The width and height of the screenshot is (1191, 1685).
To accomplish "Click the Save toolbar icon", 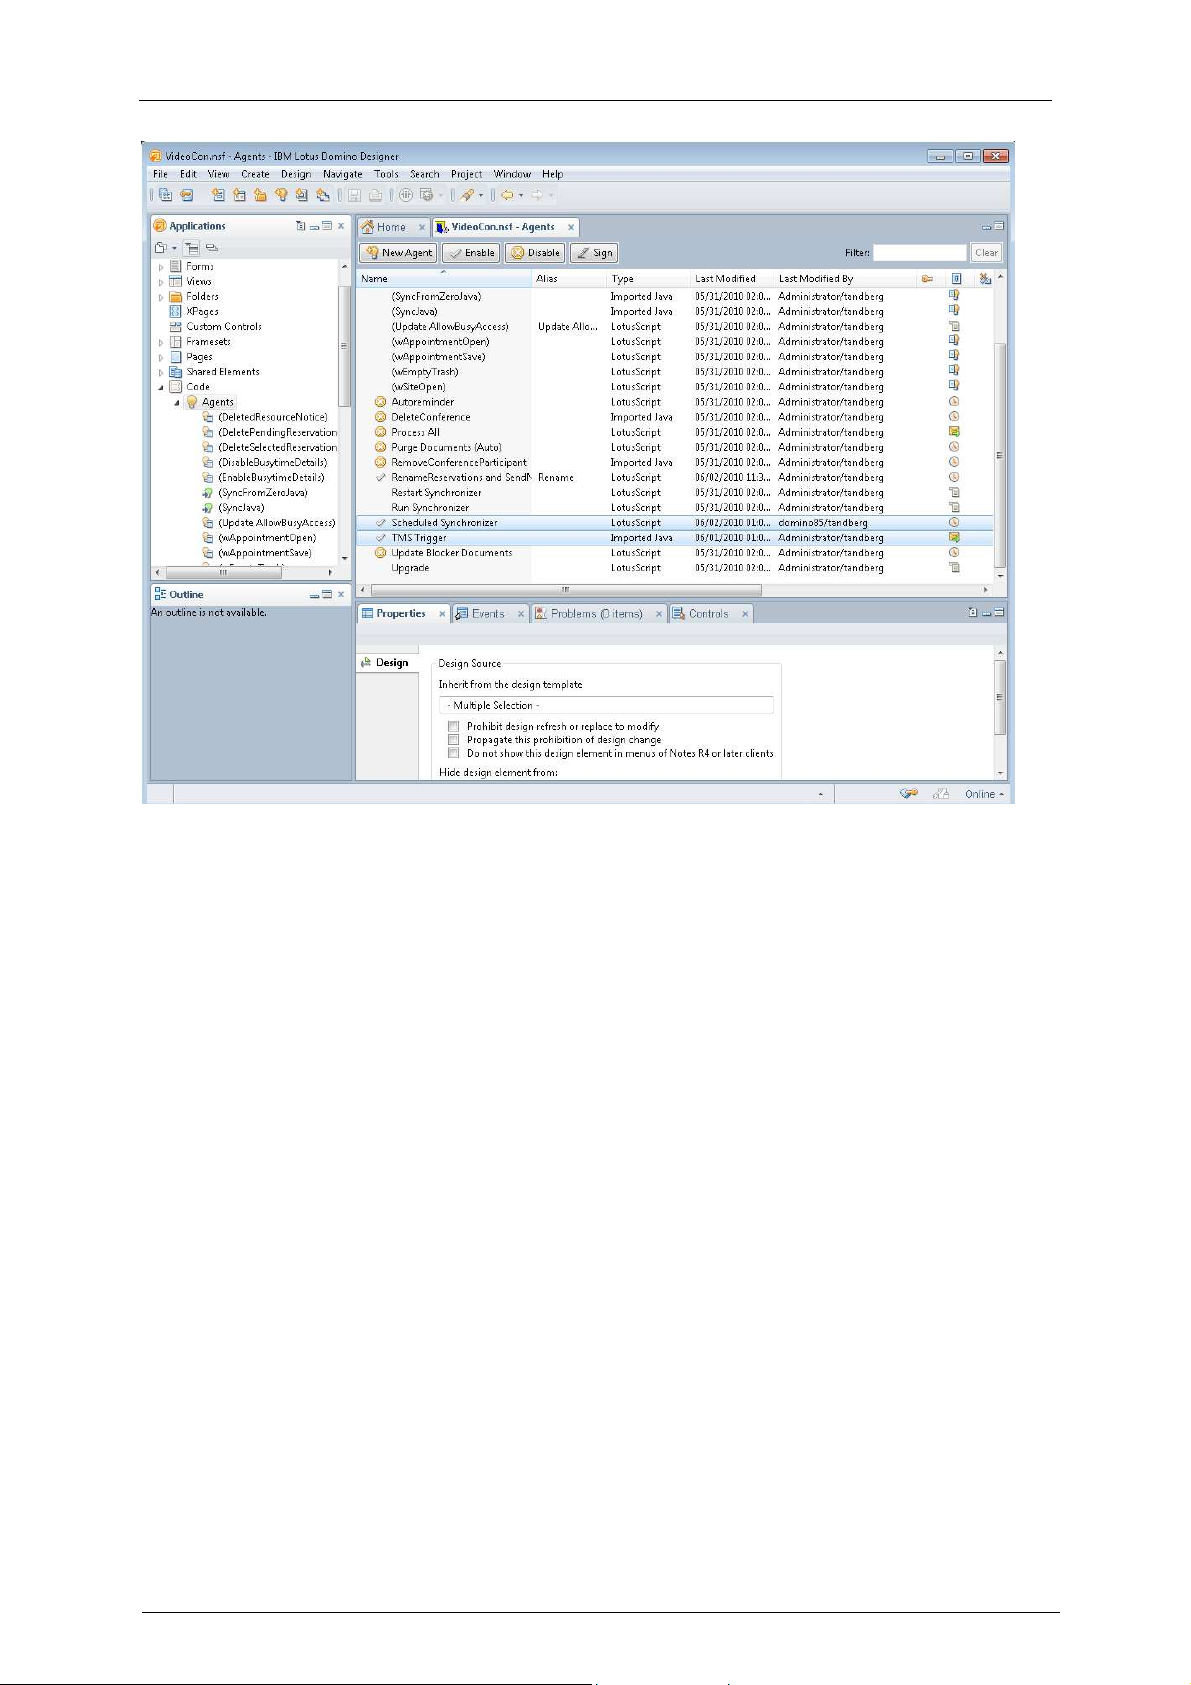I will pos(354,196).
